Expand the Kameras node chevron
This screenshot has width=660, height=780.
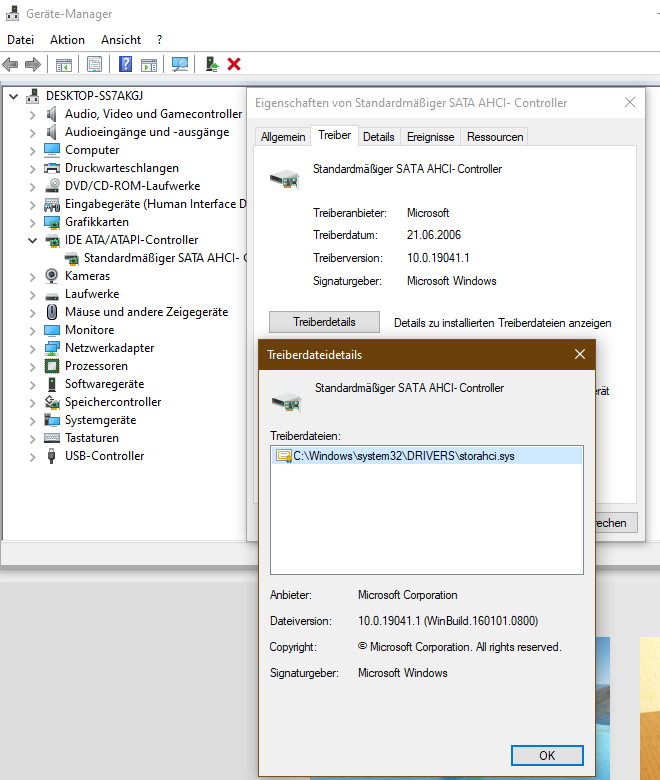click(32, 277)
